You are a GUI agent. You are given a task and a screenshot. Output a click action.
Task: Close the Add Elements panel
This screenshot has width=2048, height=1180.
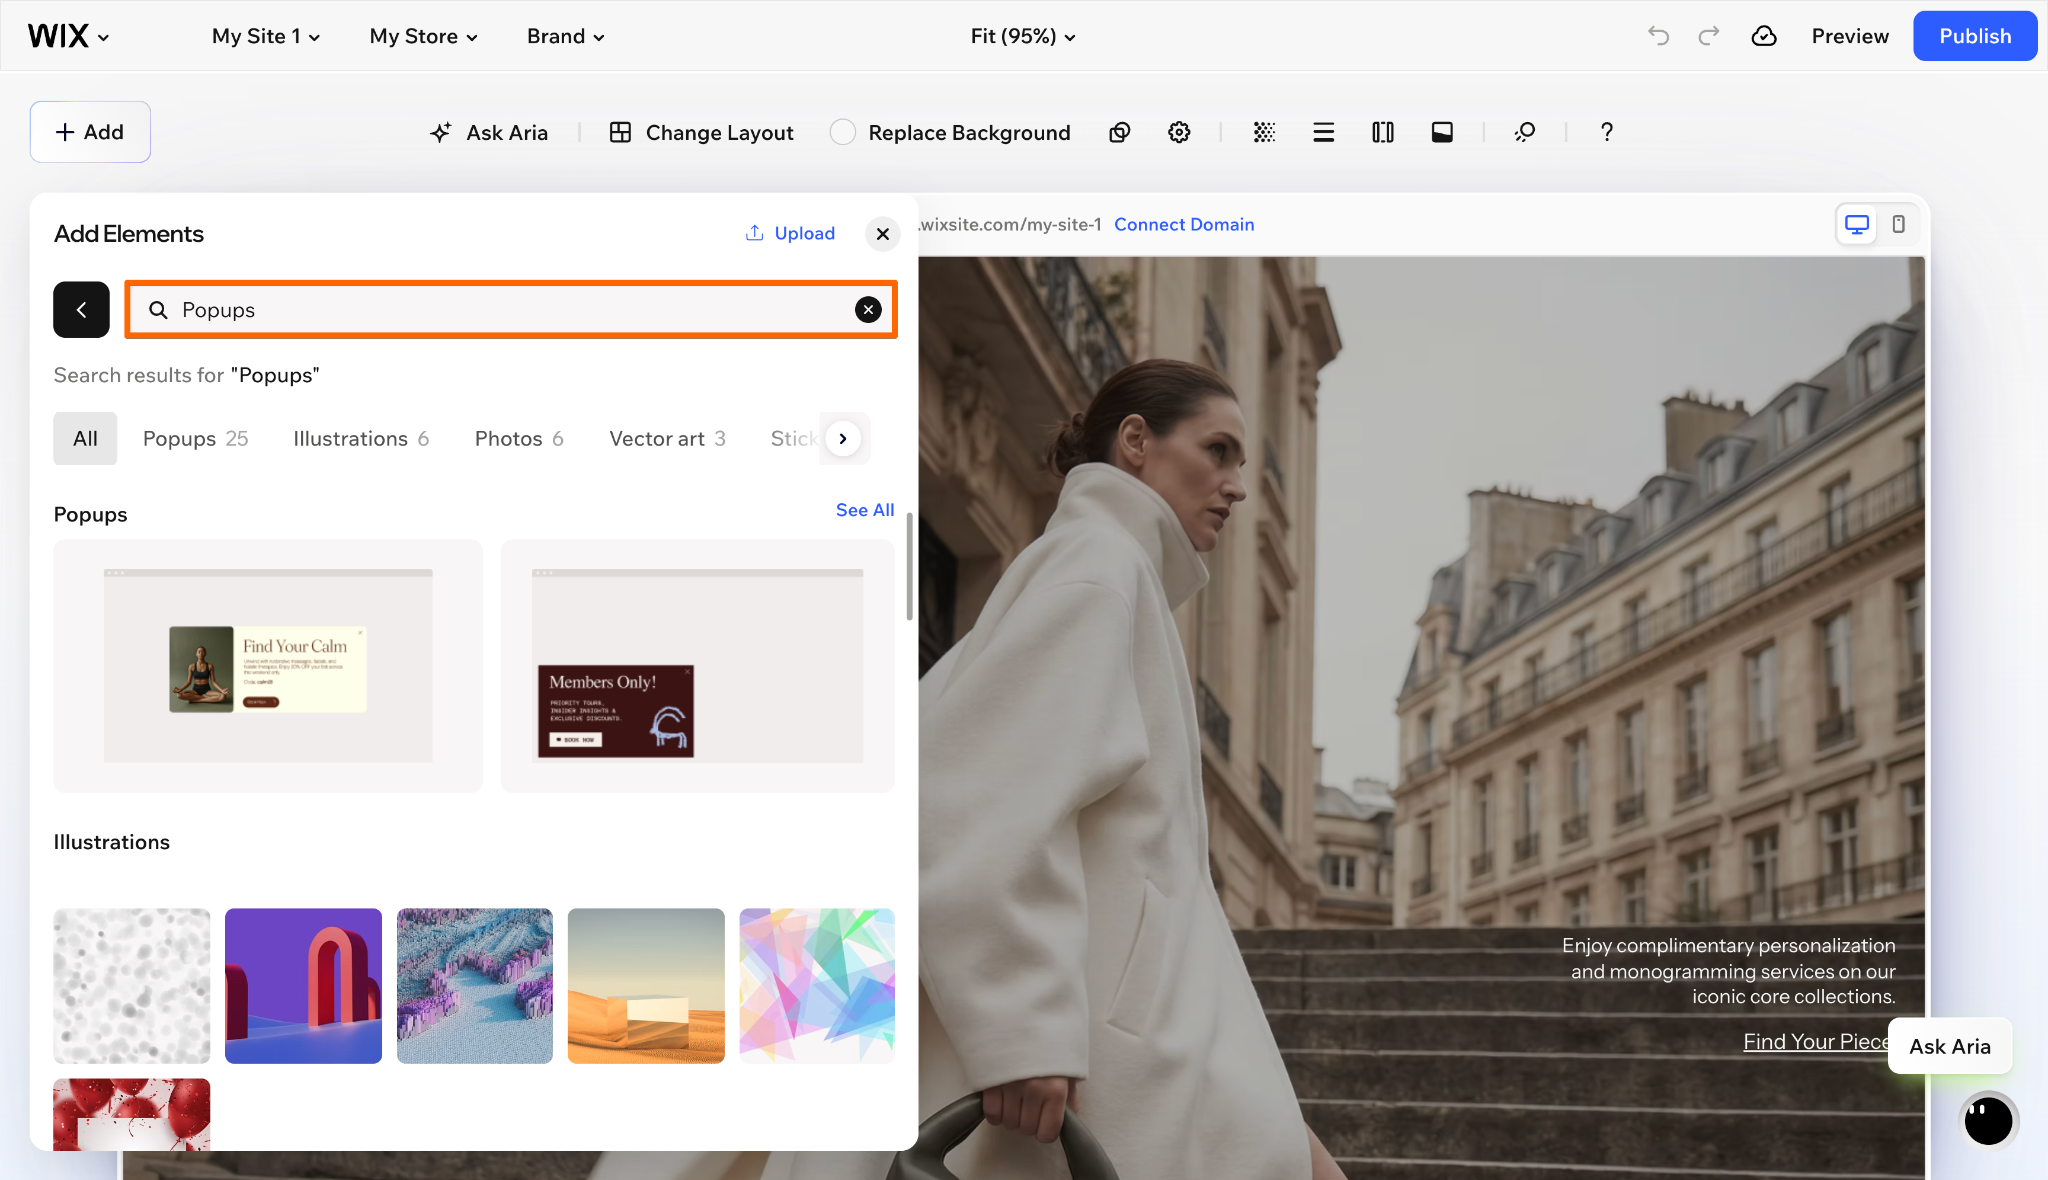pyautogui.click(x=882, y=234)
